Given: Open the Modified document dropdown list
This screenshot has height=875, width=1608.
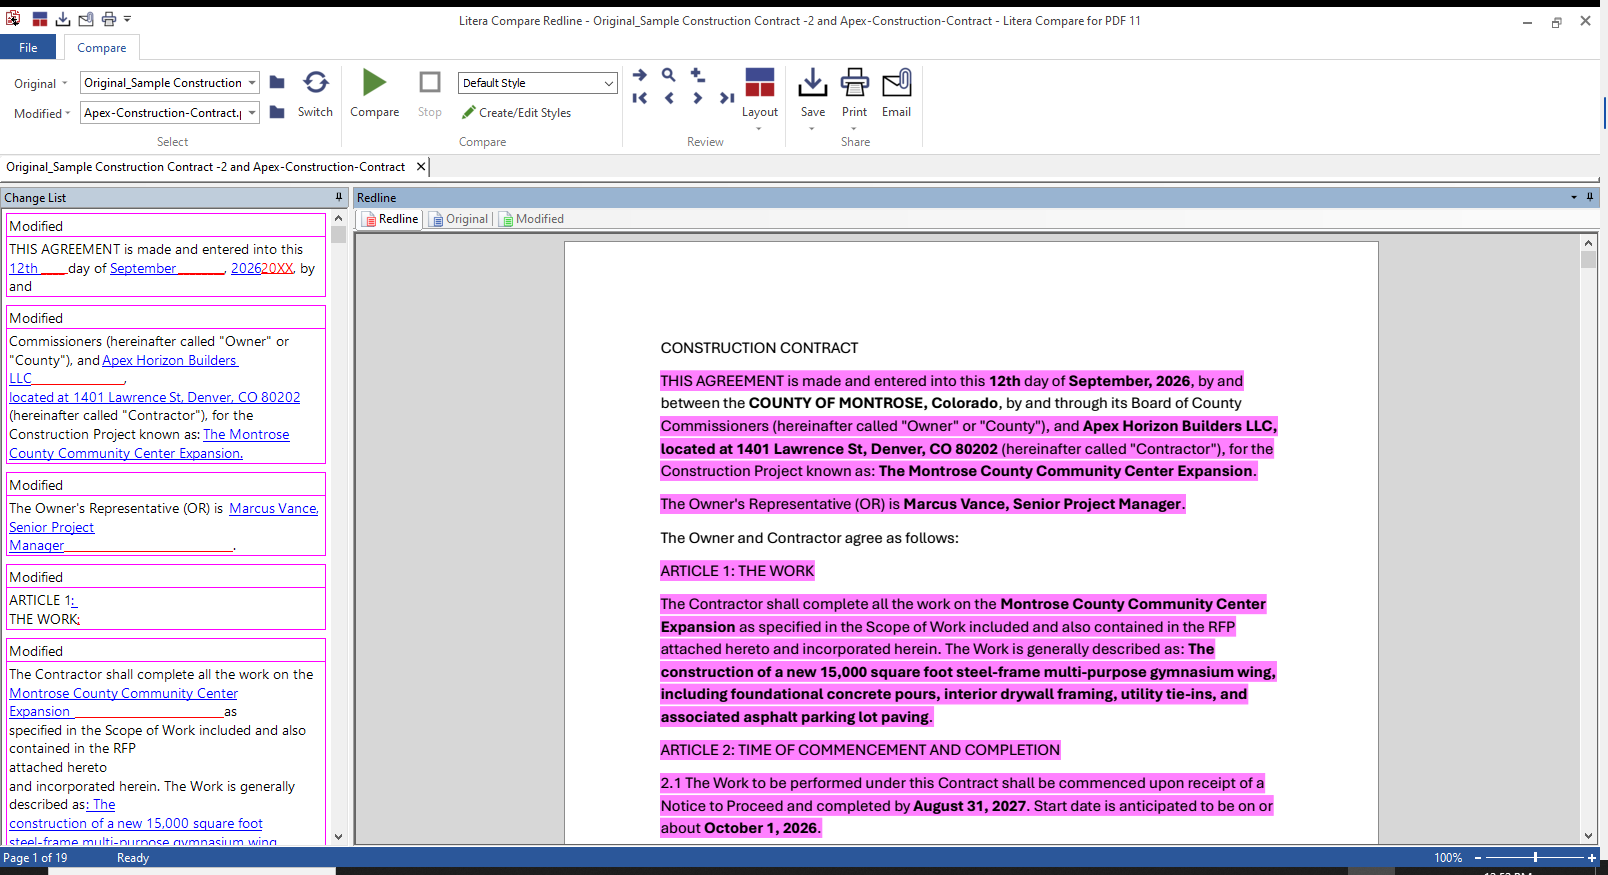Looking at the screenshot, I should click(252, 113).
